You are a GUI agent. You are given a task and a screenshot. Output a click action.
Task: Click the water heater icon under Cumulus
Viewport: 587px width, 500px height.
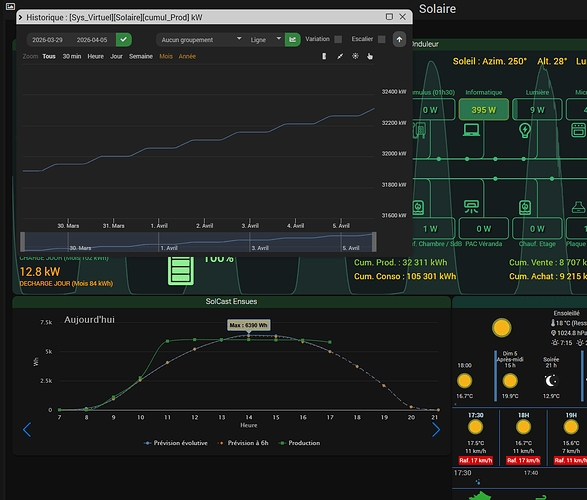click(420, 130)
